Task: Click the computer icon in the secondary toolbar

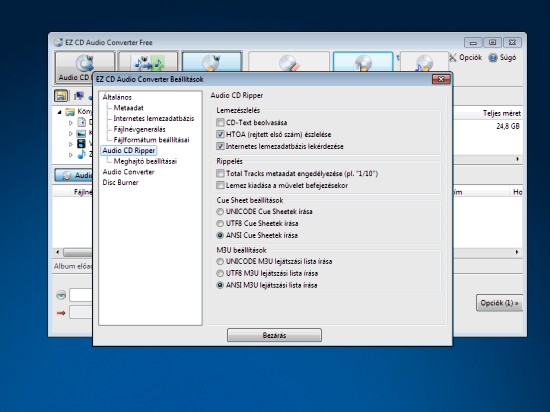Action: tap(79, 96)
